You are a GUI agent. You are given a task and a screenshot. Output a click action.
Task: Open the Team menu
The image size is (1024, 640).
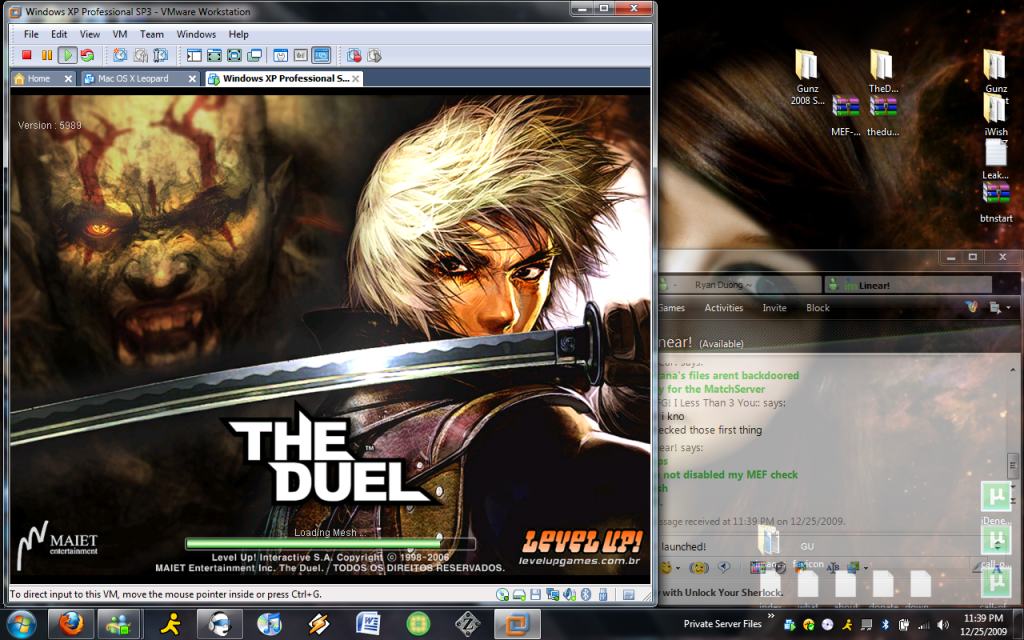(152, 34)
